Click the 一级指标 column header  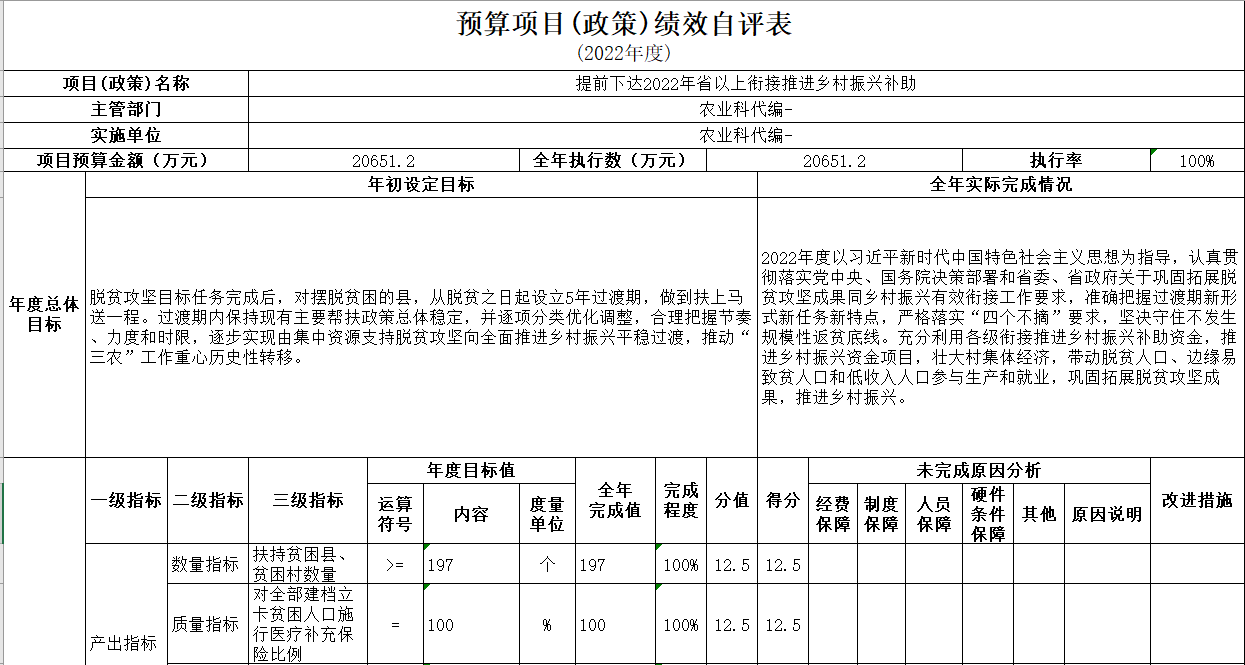click(126, 501)
